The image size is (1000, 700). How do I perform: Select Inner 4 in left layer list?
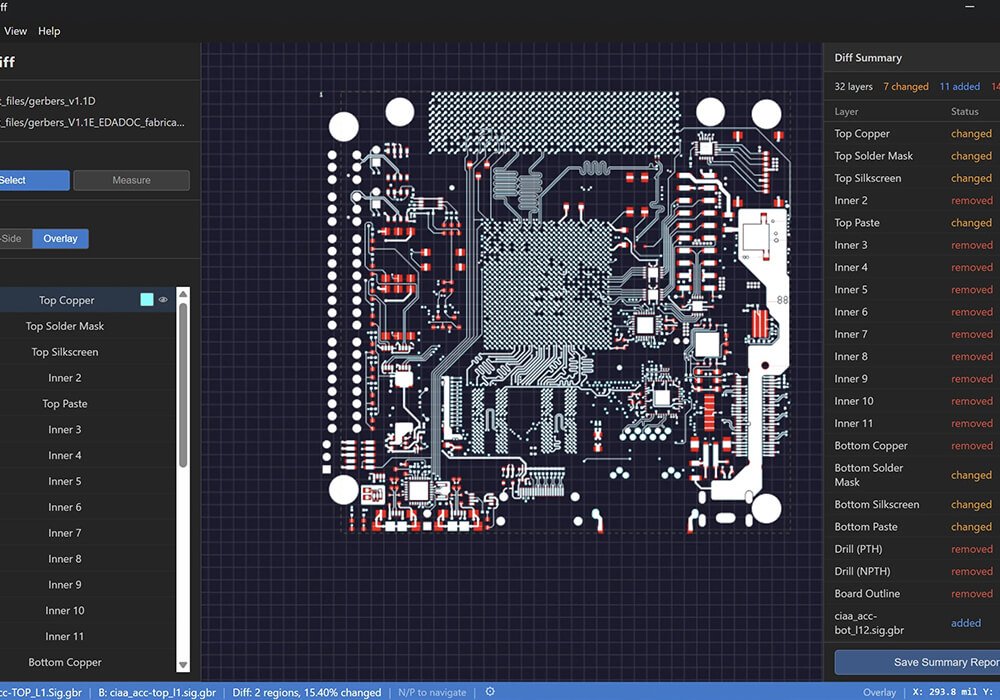87,455
